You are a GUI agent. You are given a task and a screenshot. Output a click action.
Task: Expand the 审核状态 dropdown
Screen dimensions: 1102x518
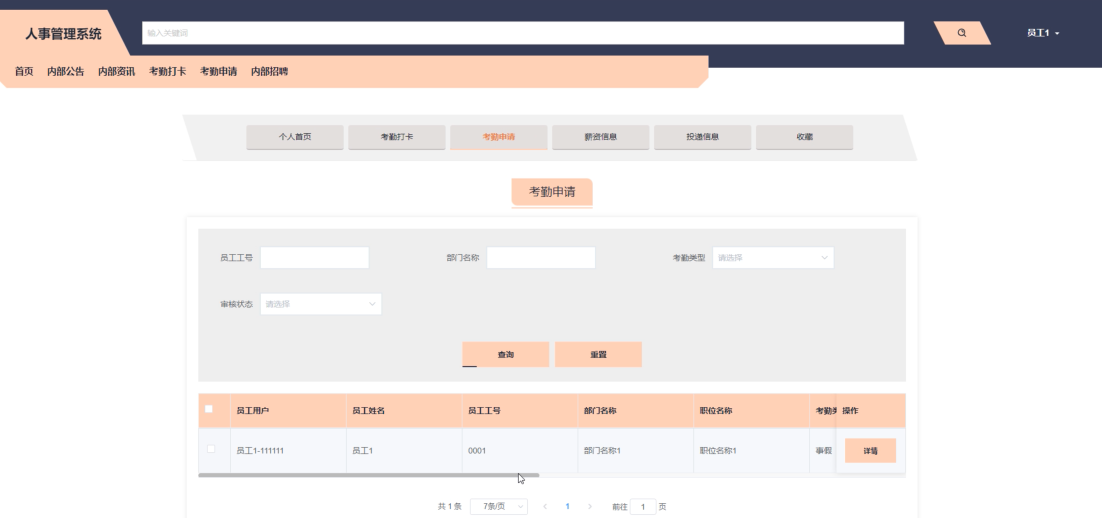(x=321, y=304)
